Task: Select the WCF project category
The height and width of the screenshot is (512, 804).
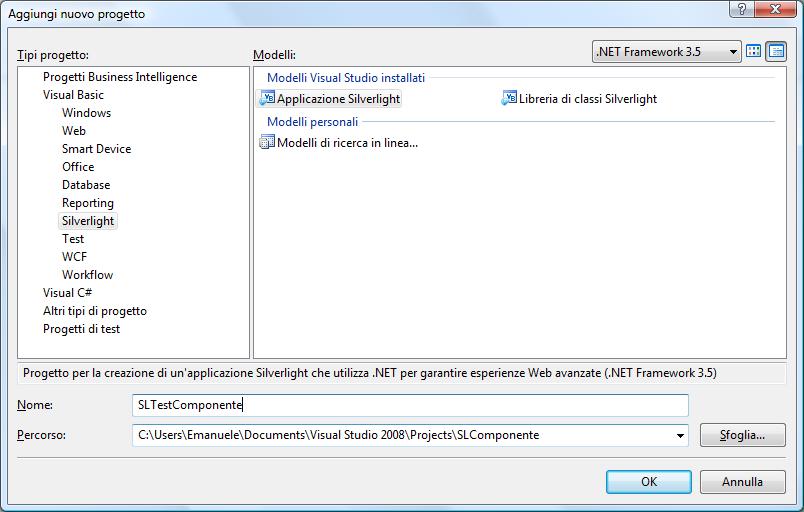Action: click(74, 257)
